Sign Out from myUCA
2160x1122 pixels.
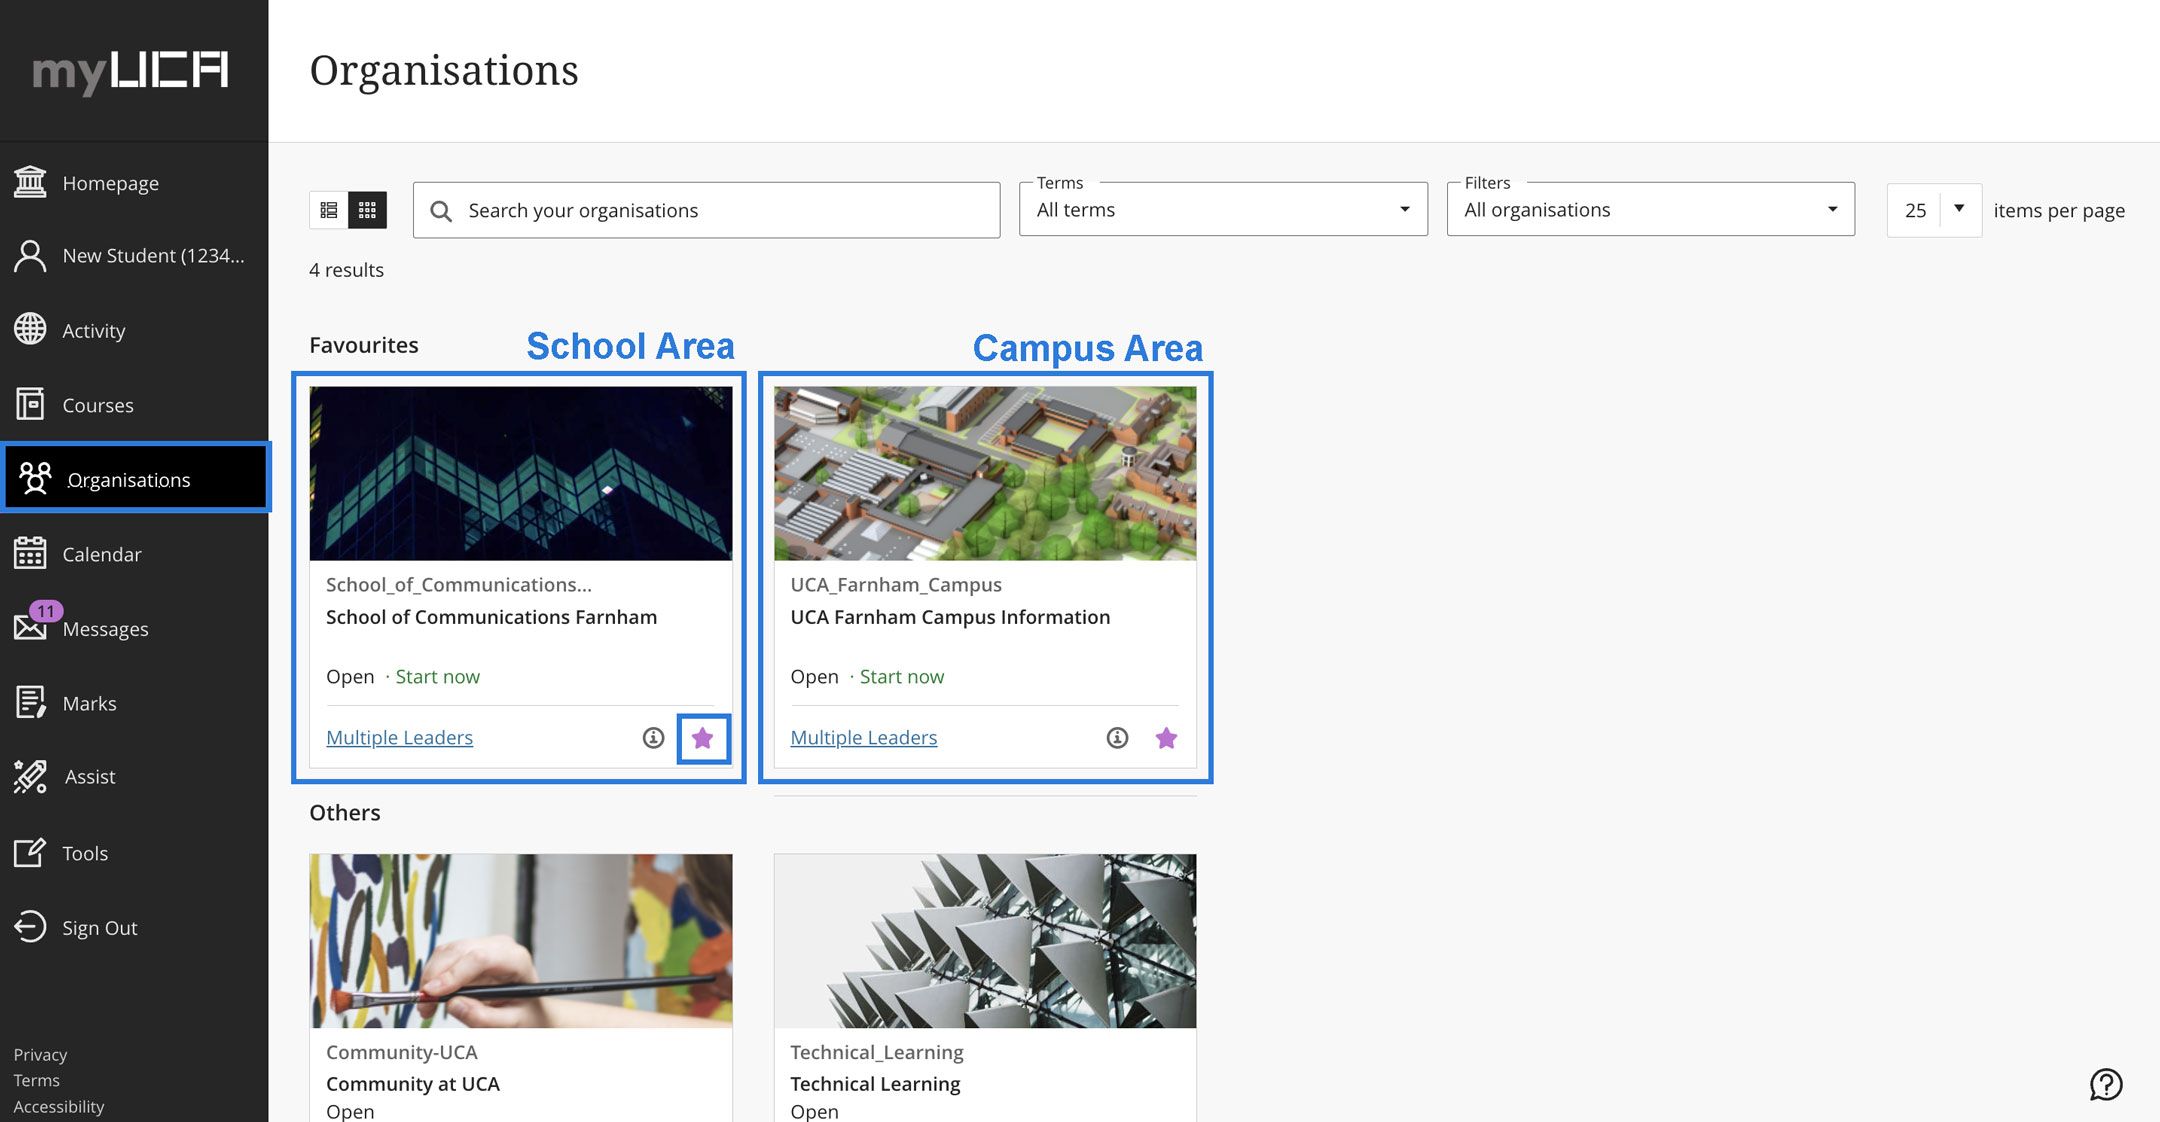tap(99, 927)
